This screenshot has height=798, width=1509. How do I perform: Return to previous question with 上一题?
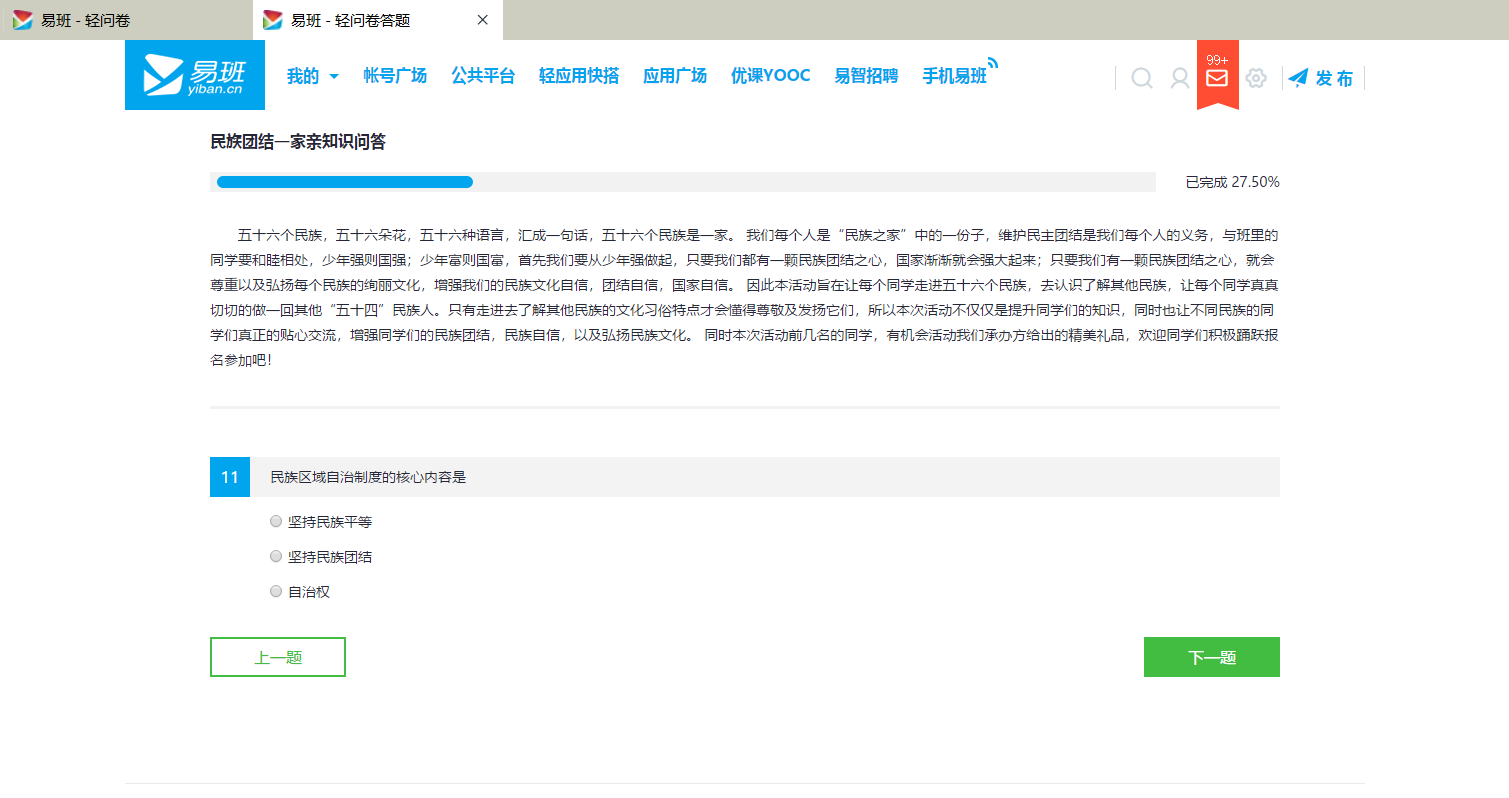pyautogui.click(x=278, y=657)
